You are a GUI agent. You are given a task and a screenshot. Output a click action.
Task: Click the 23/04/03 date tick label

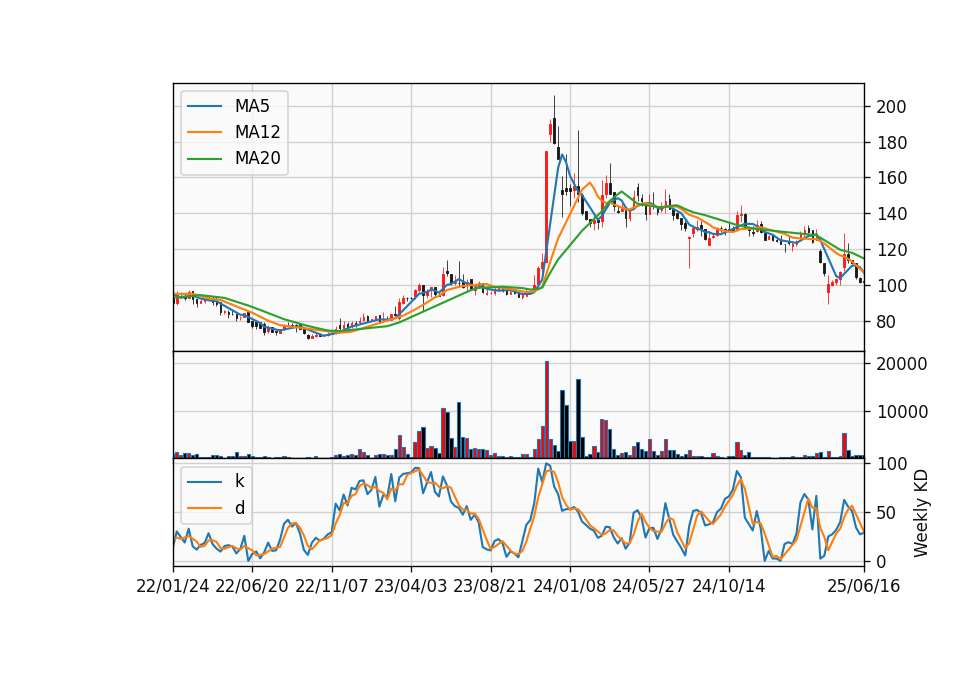[411, 586]
